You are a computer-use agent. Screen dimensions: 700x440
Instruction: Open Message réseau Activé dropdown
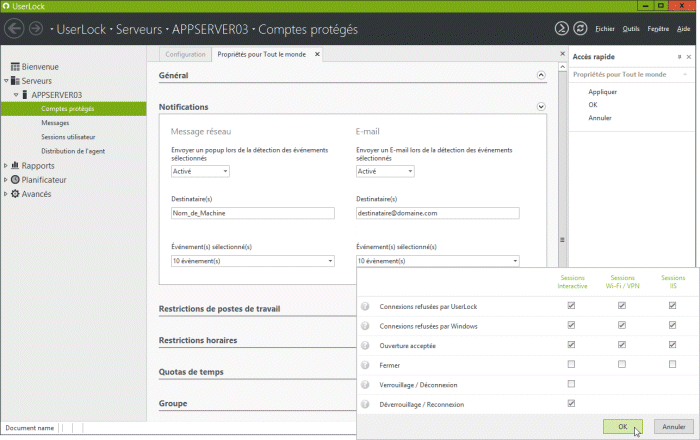click(200, 171)
